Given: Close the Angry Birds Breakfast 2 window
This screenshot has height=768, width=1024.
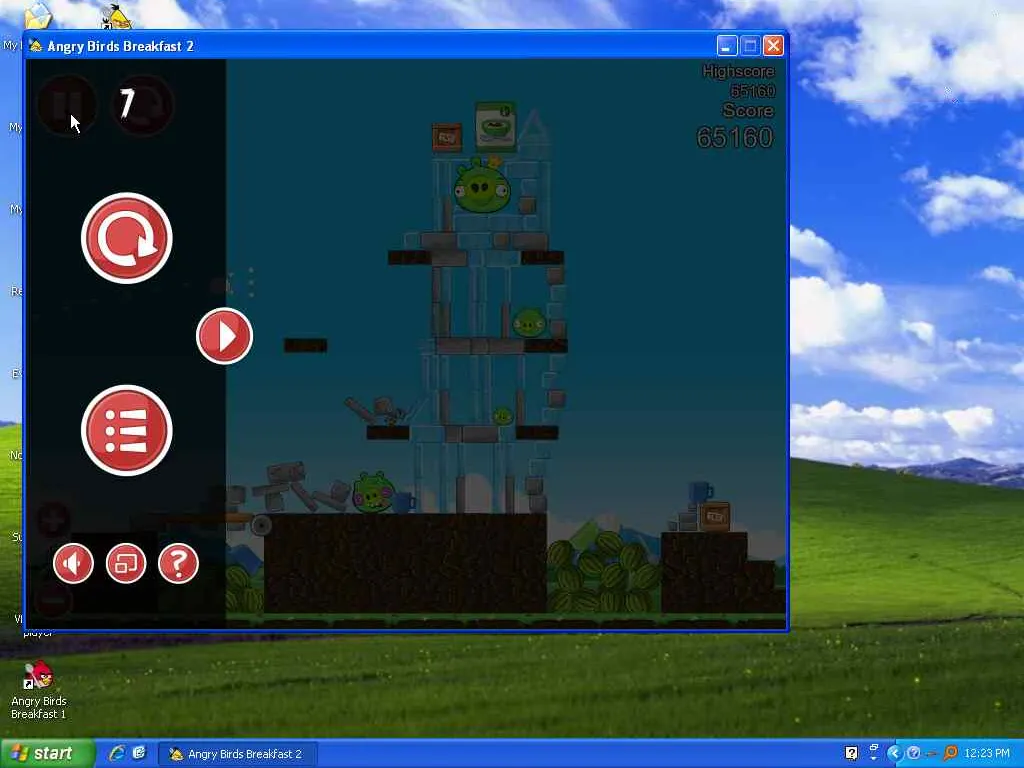Looking at the screenshot, I should pos(774,46).
